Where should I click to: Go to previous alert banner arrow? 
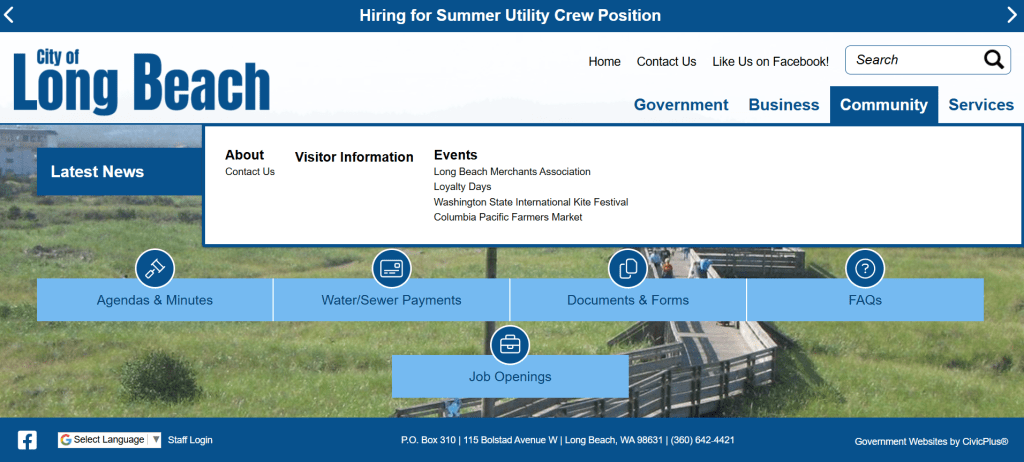[9, 14]
